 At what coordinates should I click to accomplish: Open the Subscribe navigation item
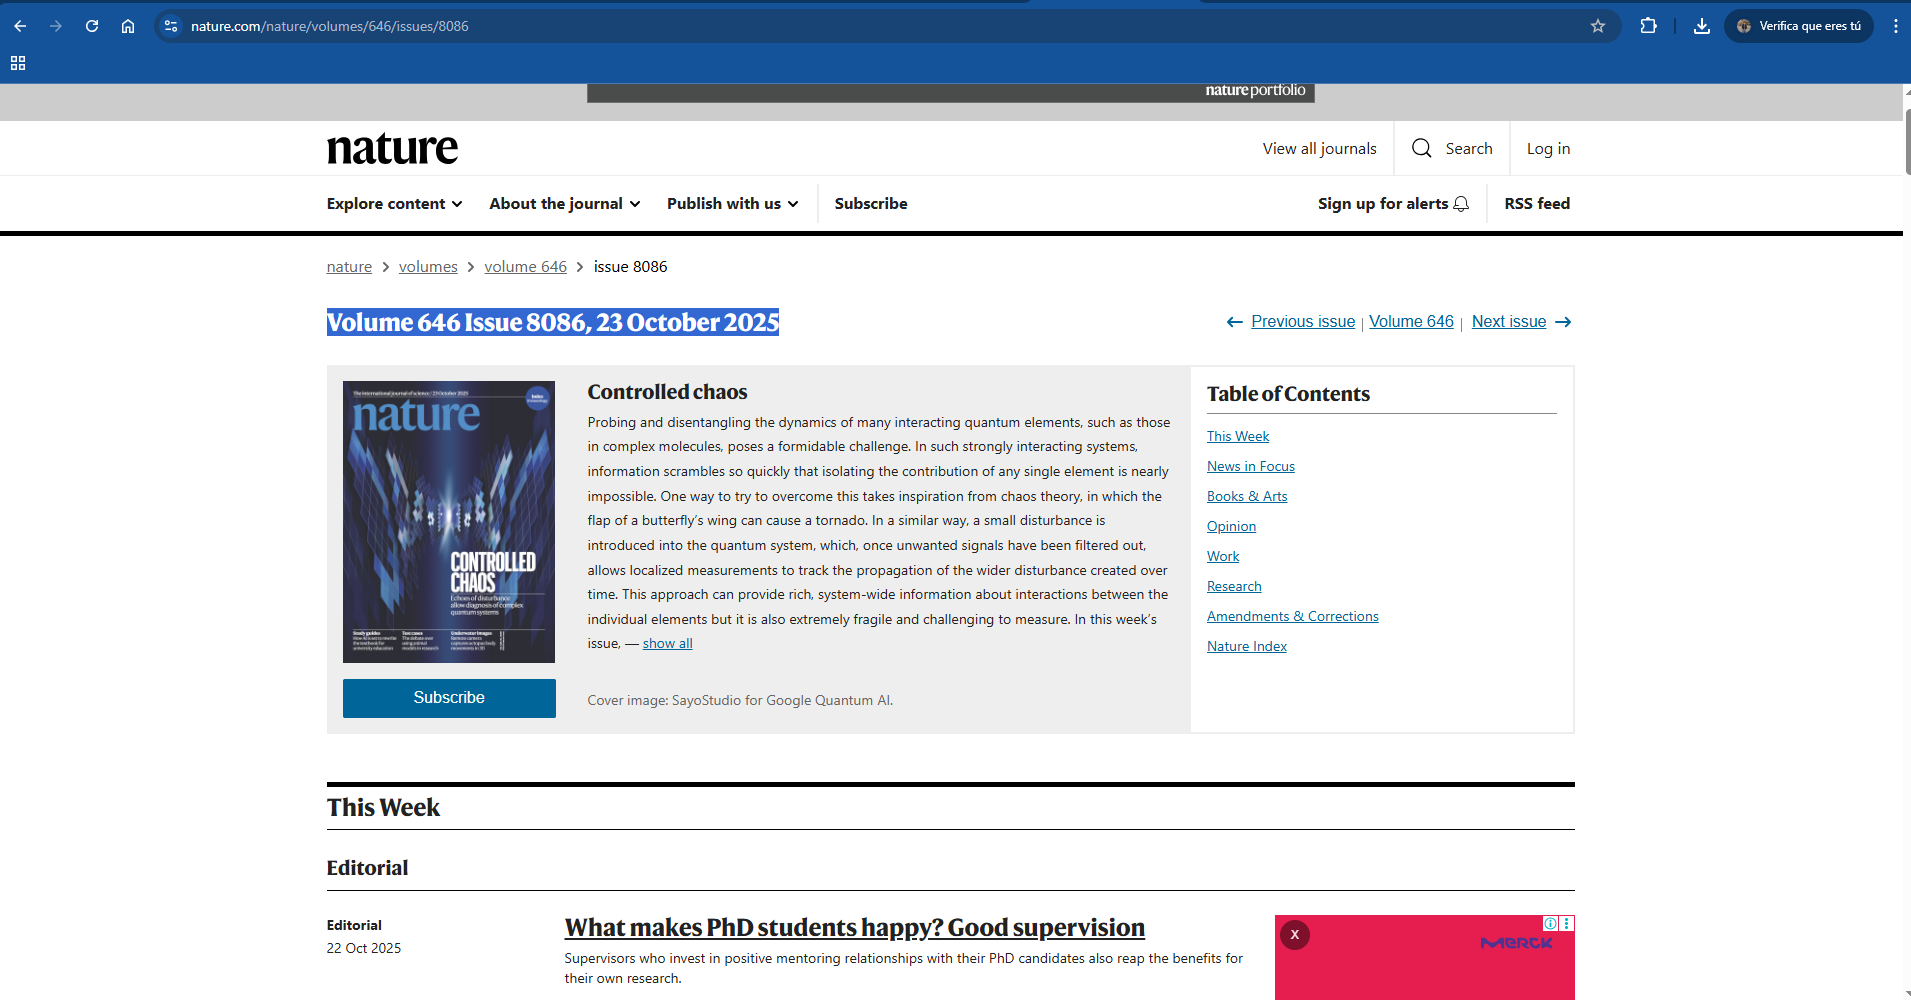point(870,204)
